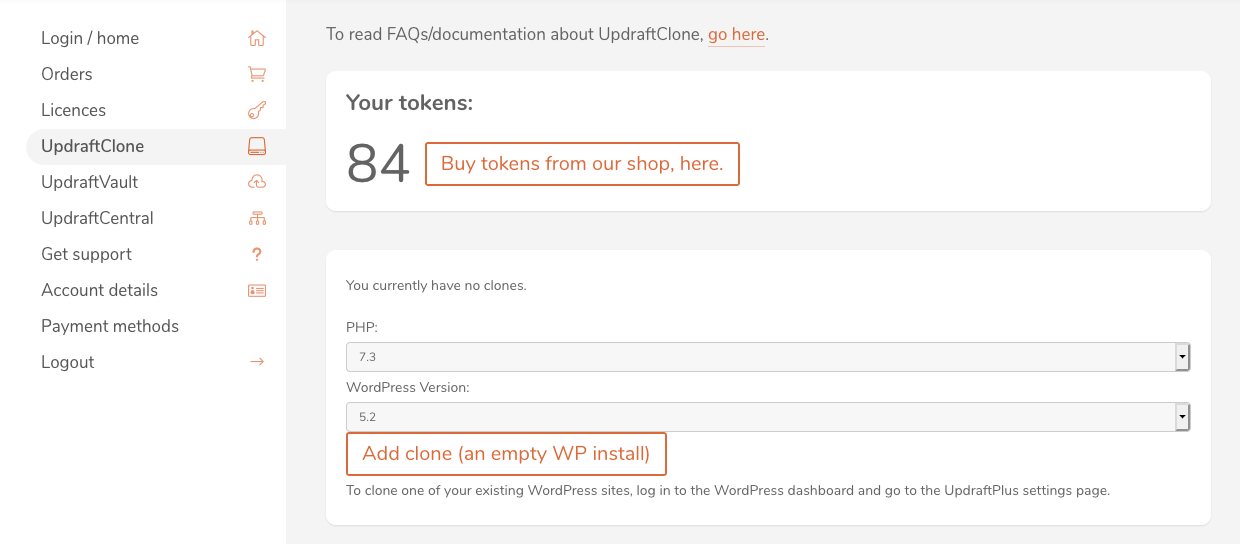Screen dimensions: 1240x544
Task: Click the ID card icon for Account details
Action: click(x=257, y=290)
